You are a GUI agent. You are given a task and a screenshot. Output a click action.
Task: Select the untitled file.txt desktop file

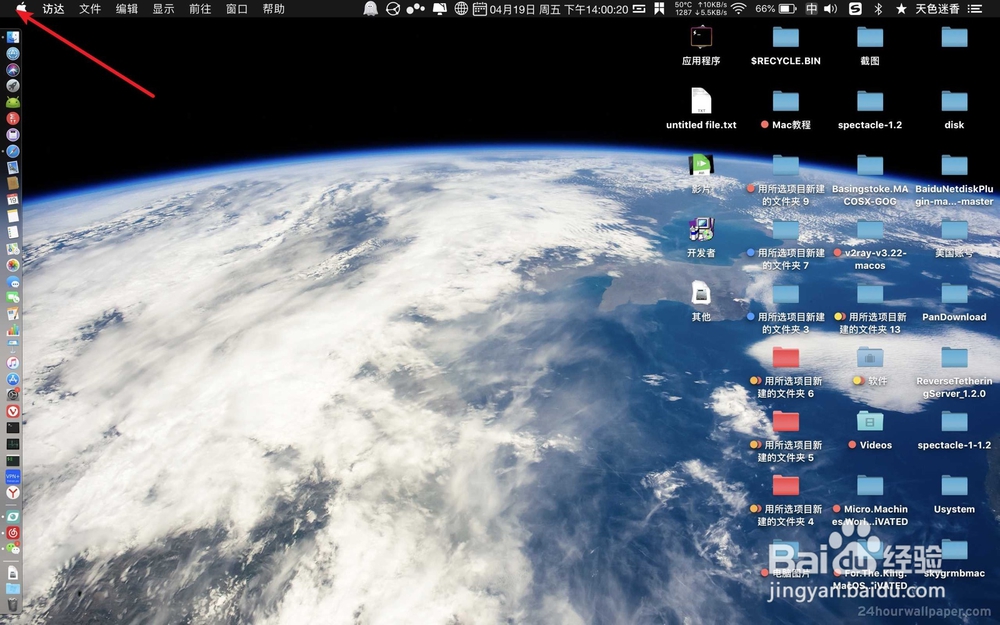tap(701, 109)
